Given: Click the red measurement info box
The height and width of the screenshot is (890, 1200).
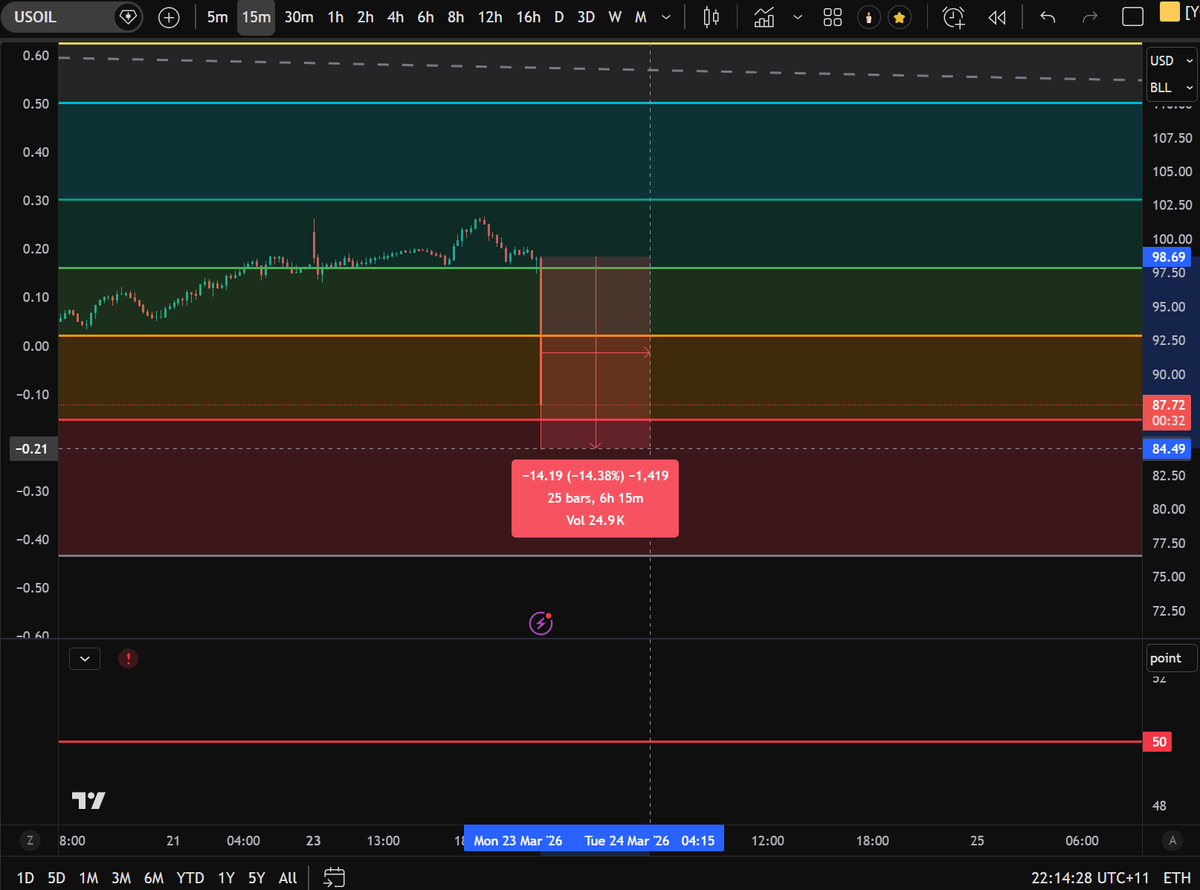Looking at the screenshot, I should pyautogui.click(x=595, y=498).
